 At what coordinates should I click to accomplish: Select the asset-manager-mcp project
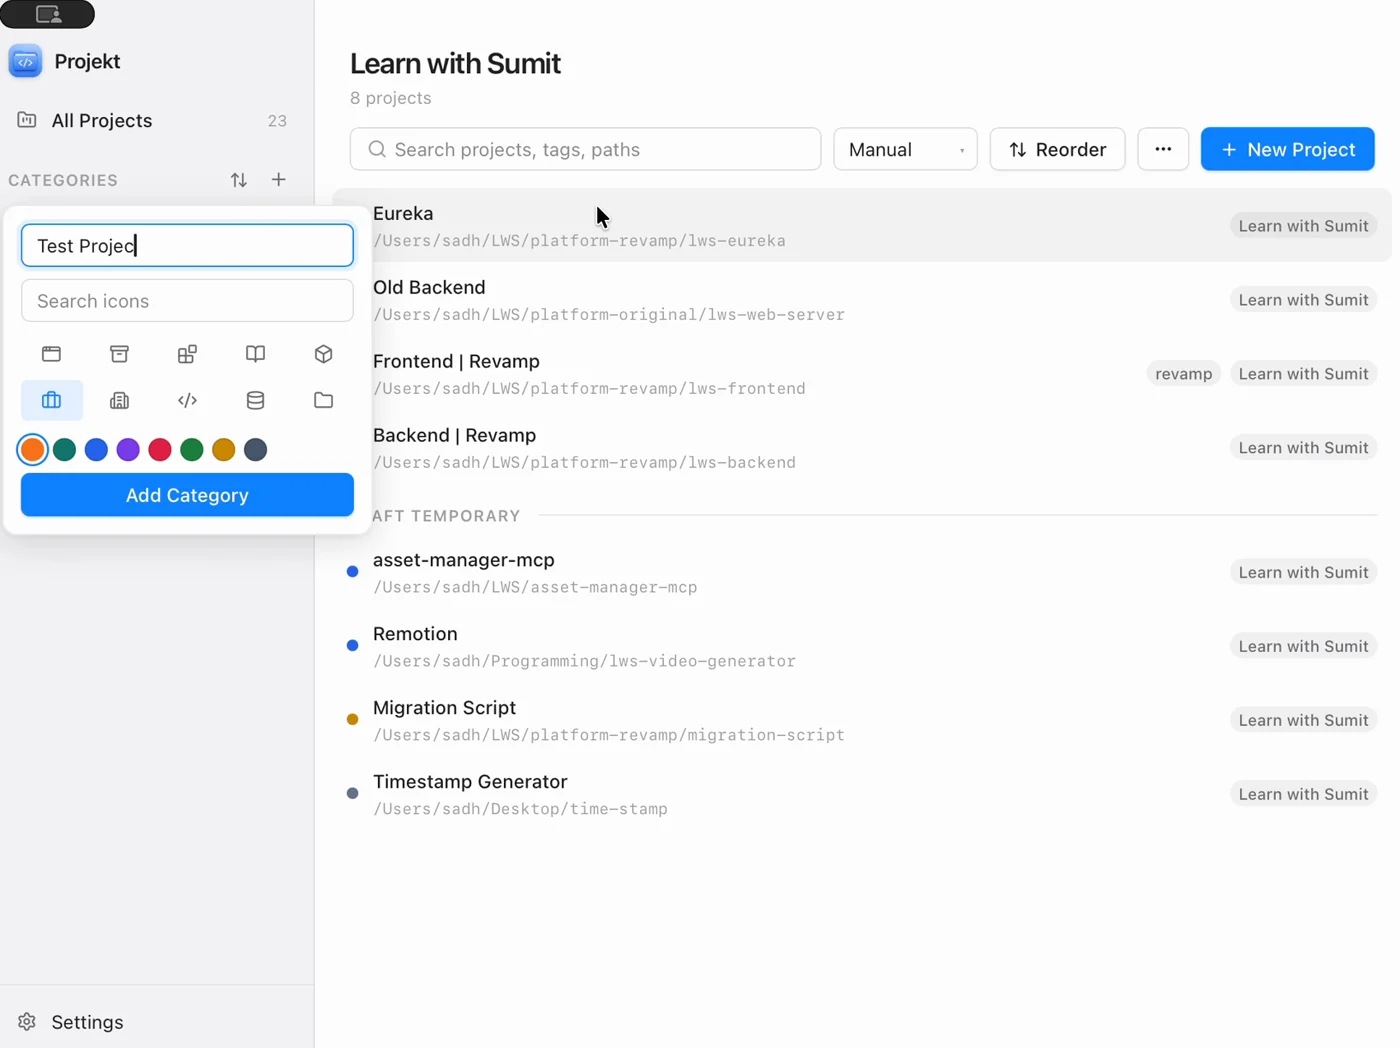pyautogui.click(x=861, y=572)
